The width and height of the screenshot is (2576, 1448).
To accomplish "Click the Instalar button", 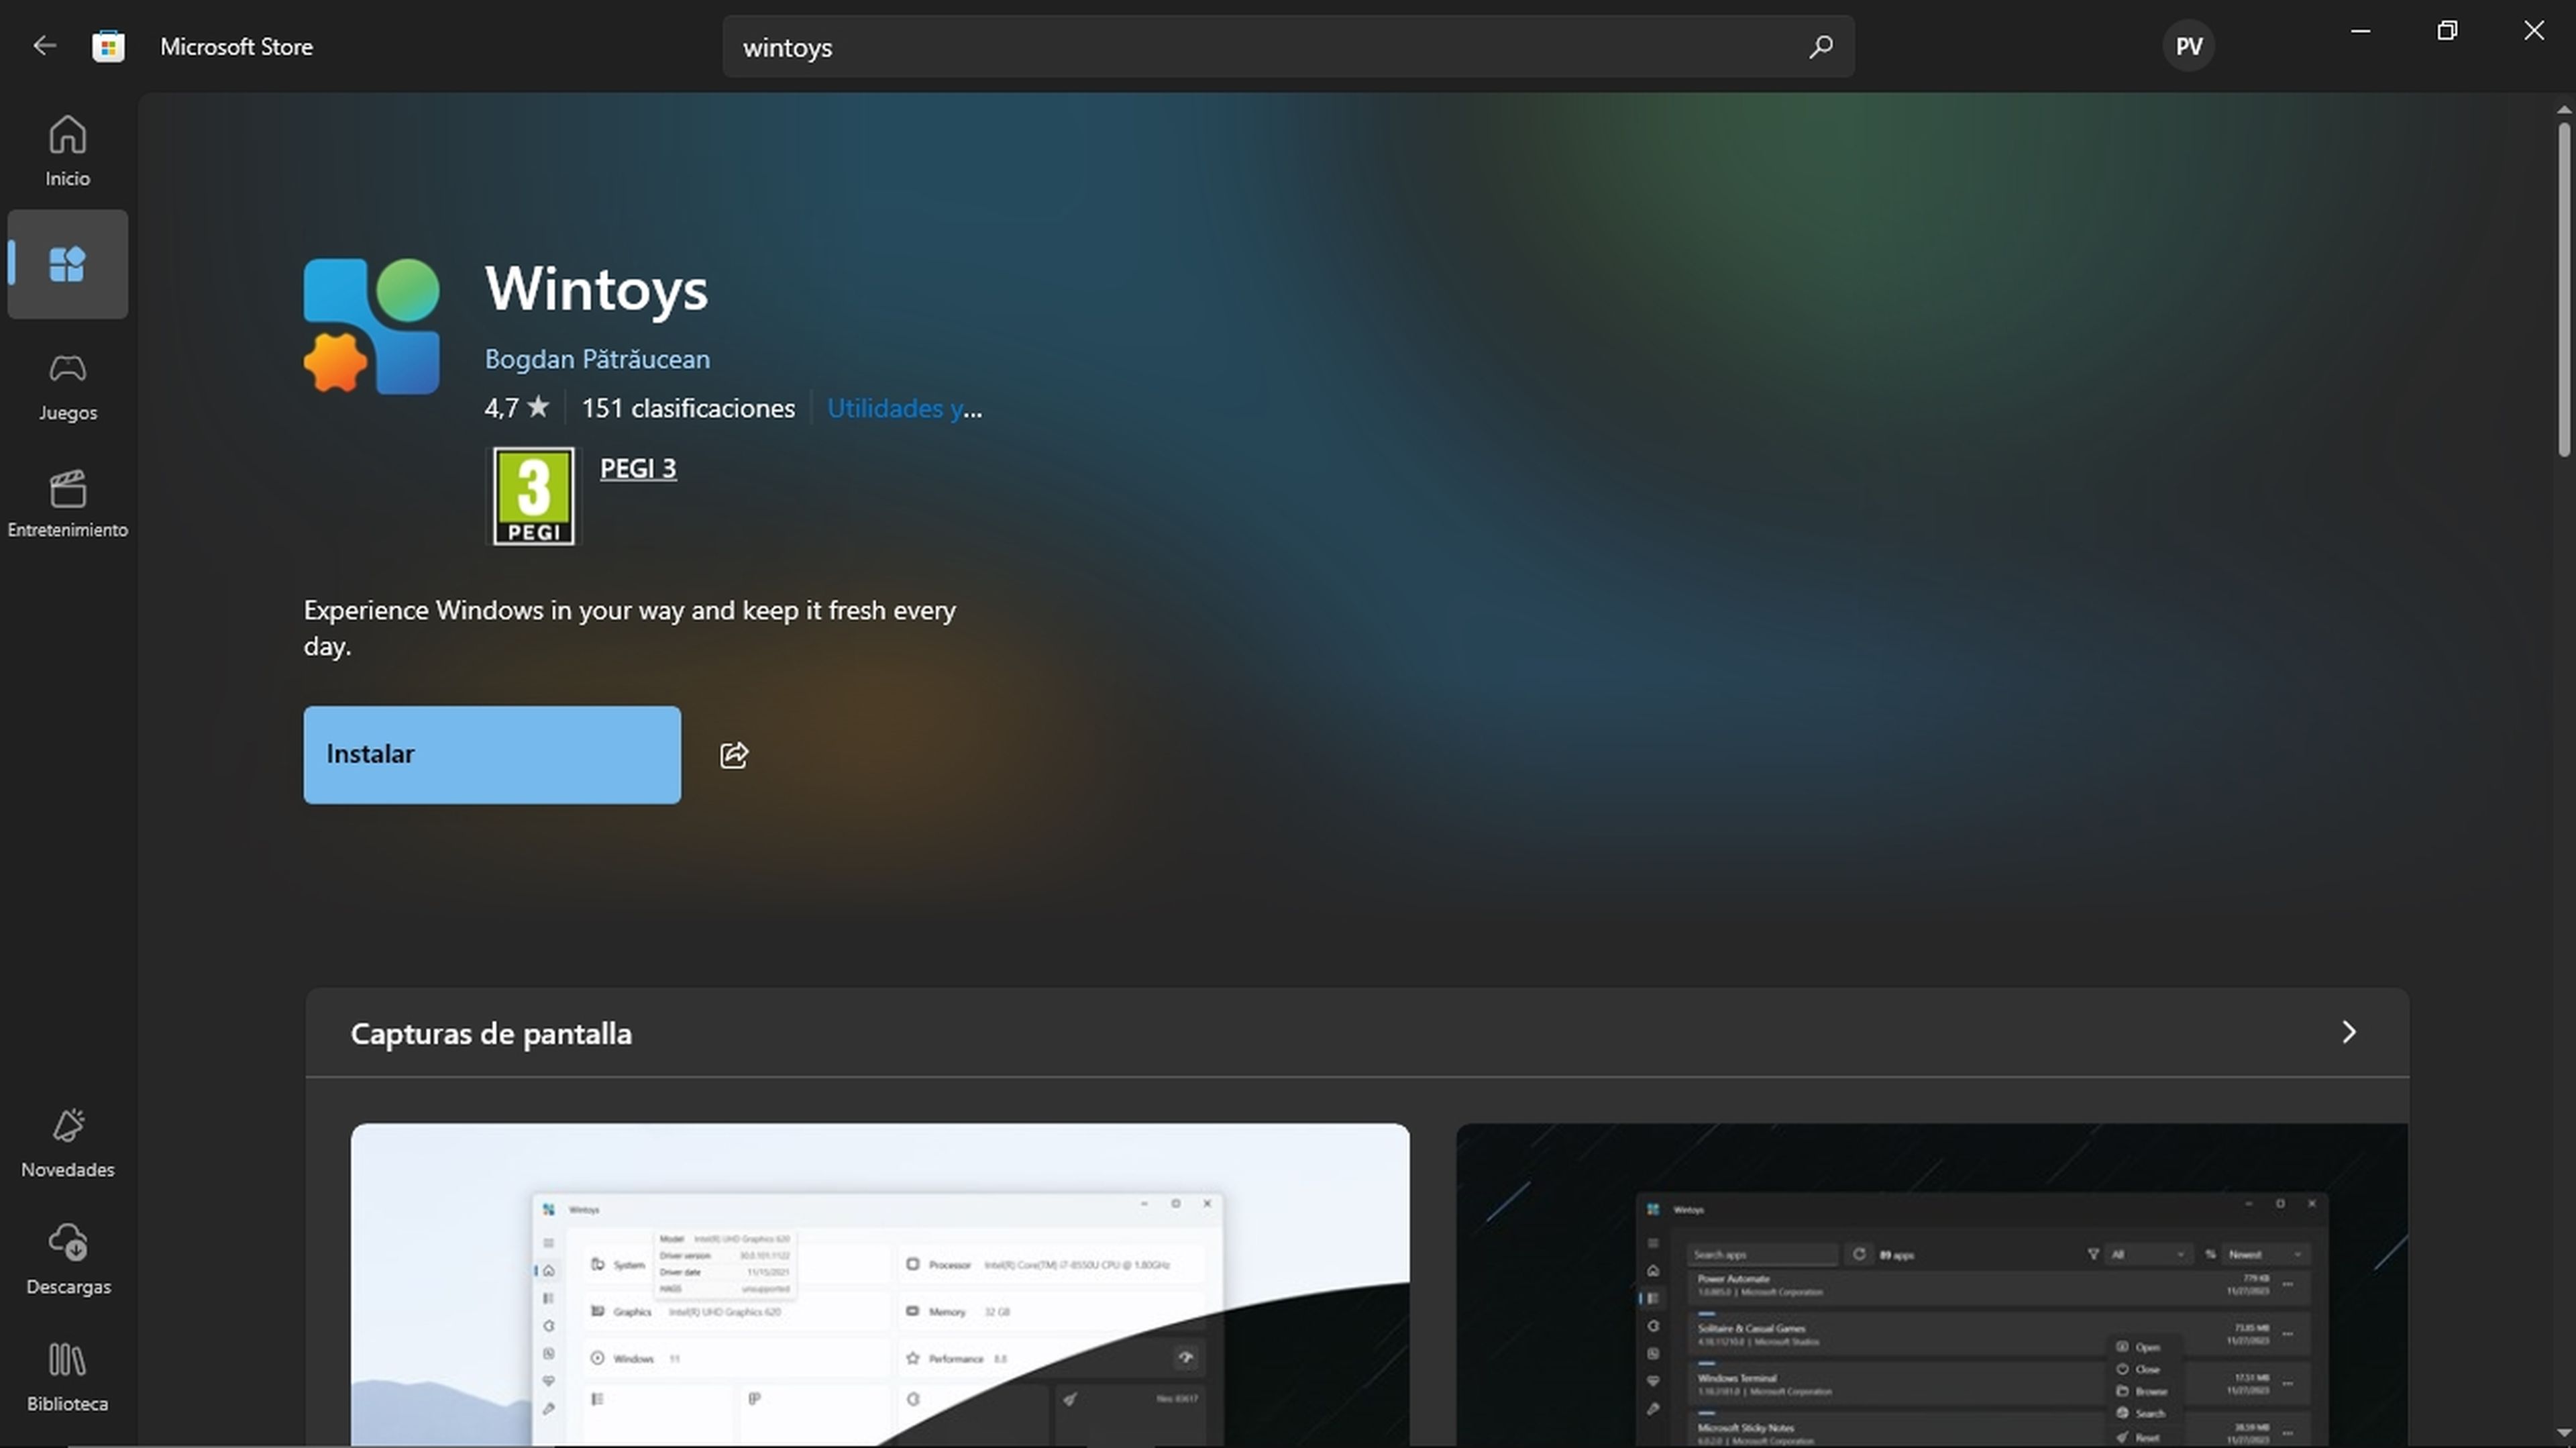I will pyautogui.click(x=492, y=755).
